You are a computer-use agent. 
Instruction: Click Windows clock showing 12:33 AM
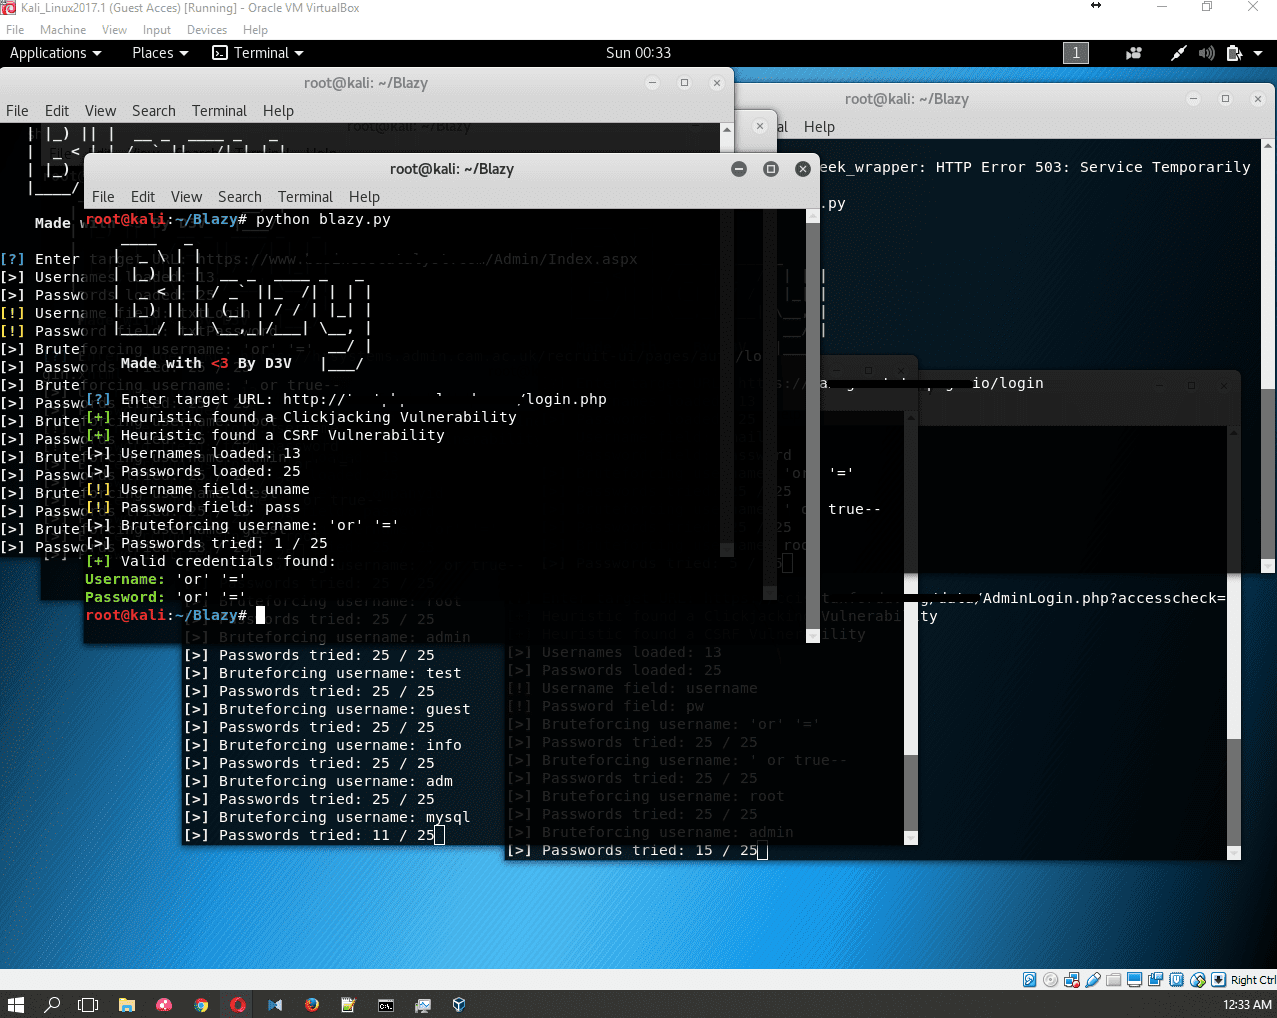coord(1247,1004)
